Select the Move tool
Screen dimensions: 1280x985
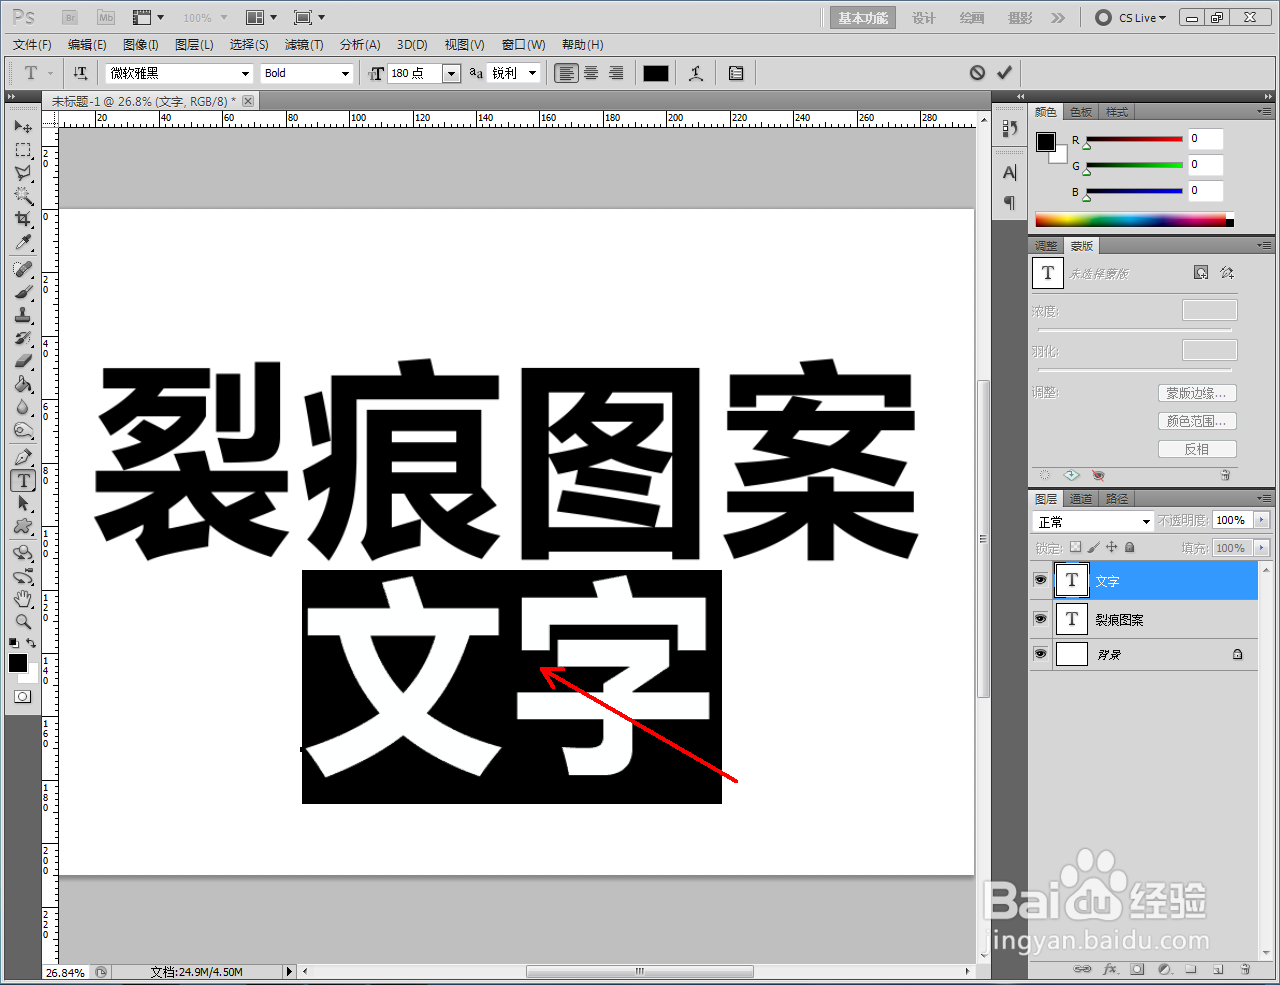(x=22, y=126)
